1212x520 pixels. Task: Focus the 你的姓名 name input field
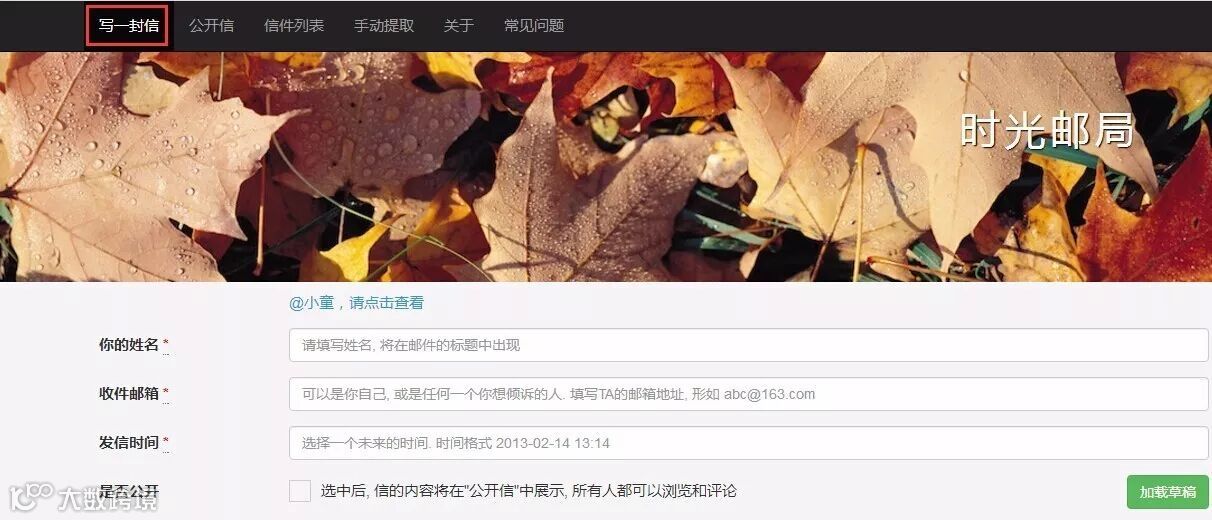point(749,345)
